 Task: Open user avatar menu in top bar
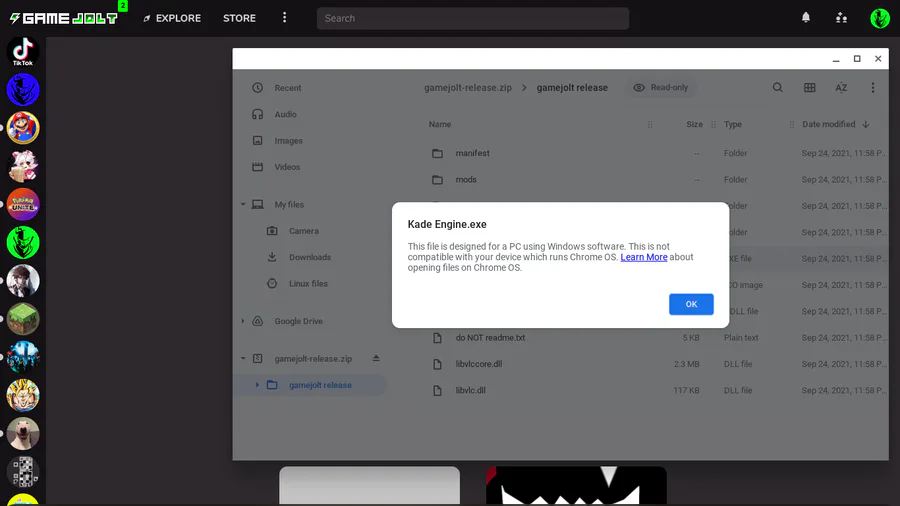pyautogui.click(x=879, y=18)
